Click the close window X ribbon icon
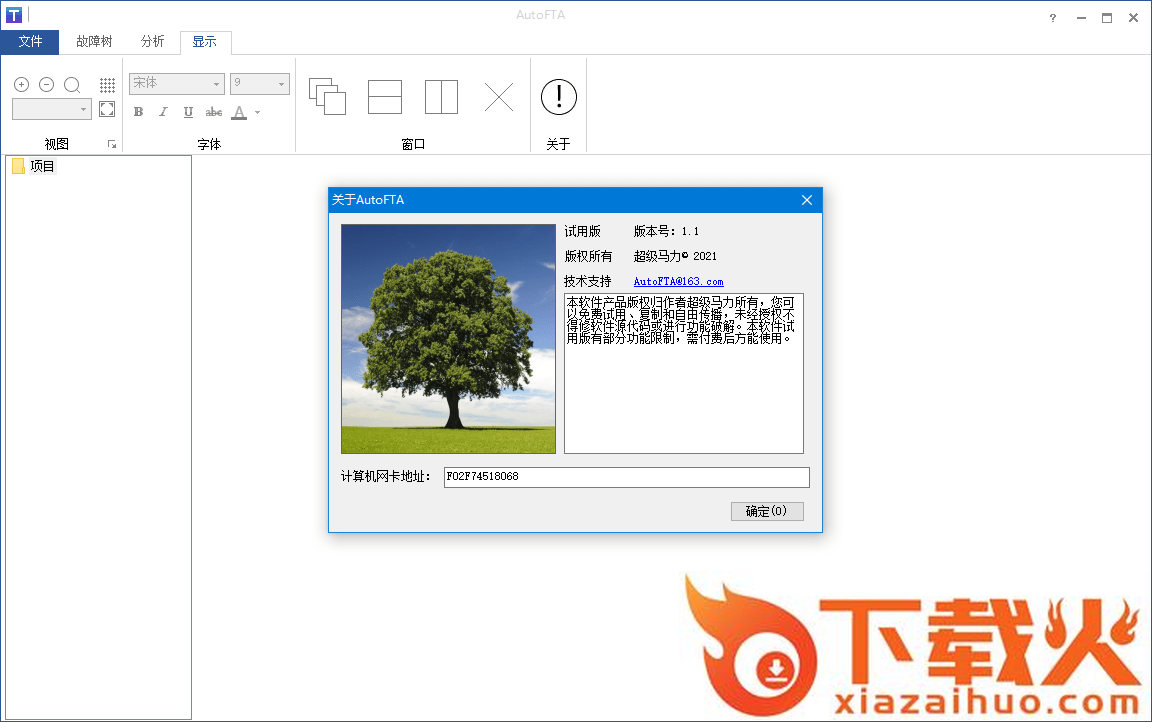 [x=499, y=97]
